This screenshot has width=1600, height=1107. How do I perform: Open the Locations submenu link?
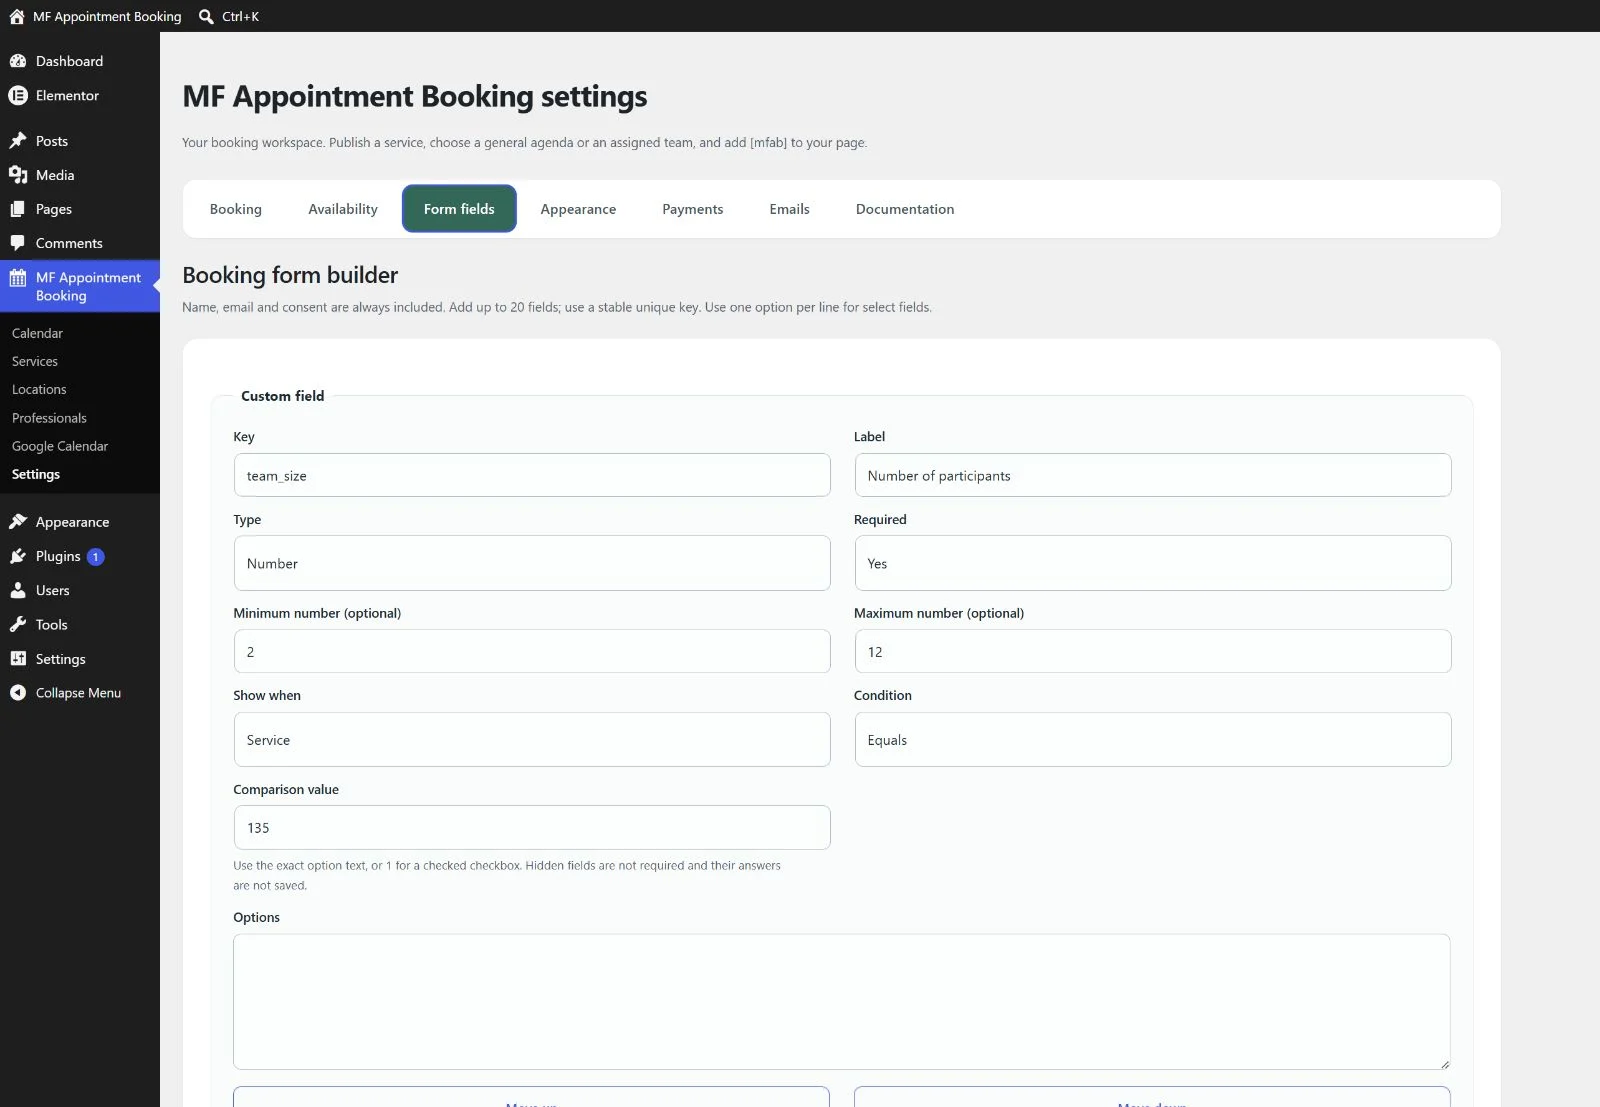[39, 389]
